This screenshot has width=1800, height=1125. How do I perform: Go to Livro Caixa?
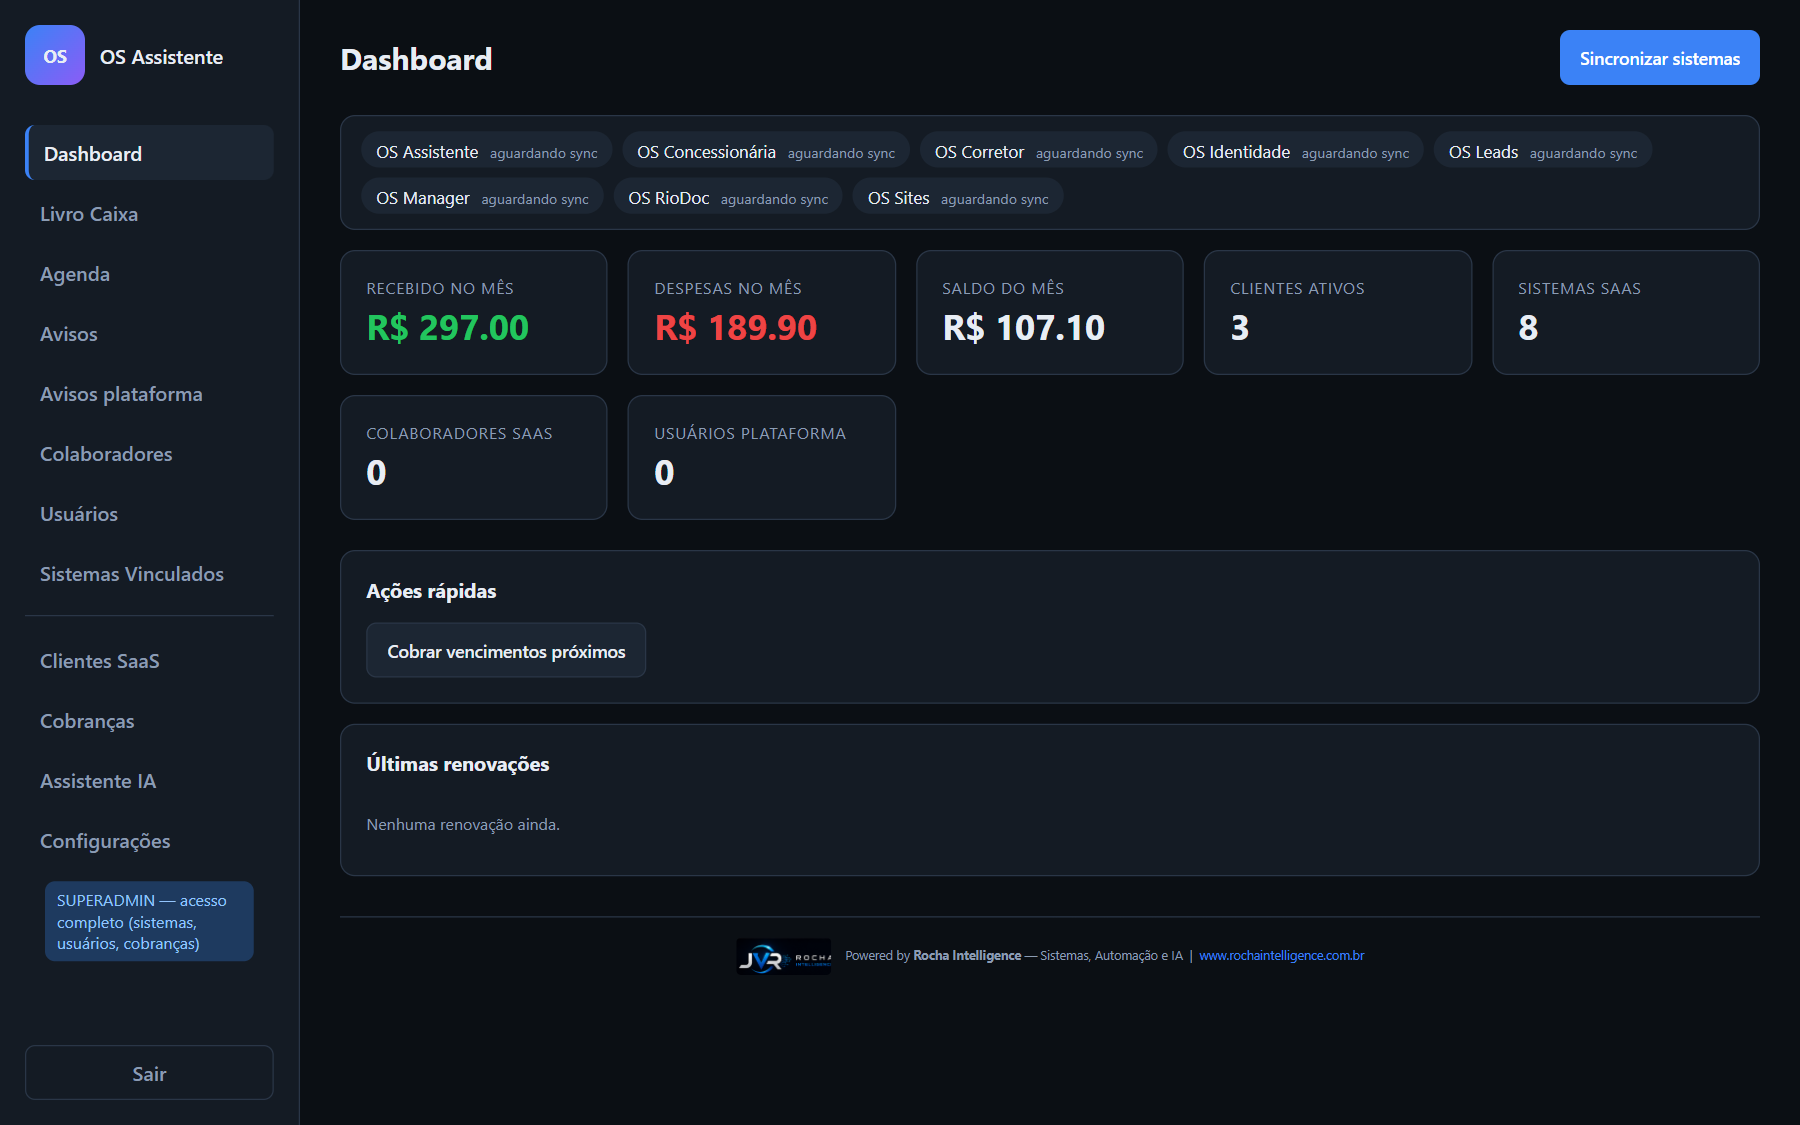coord(149,214)
